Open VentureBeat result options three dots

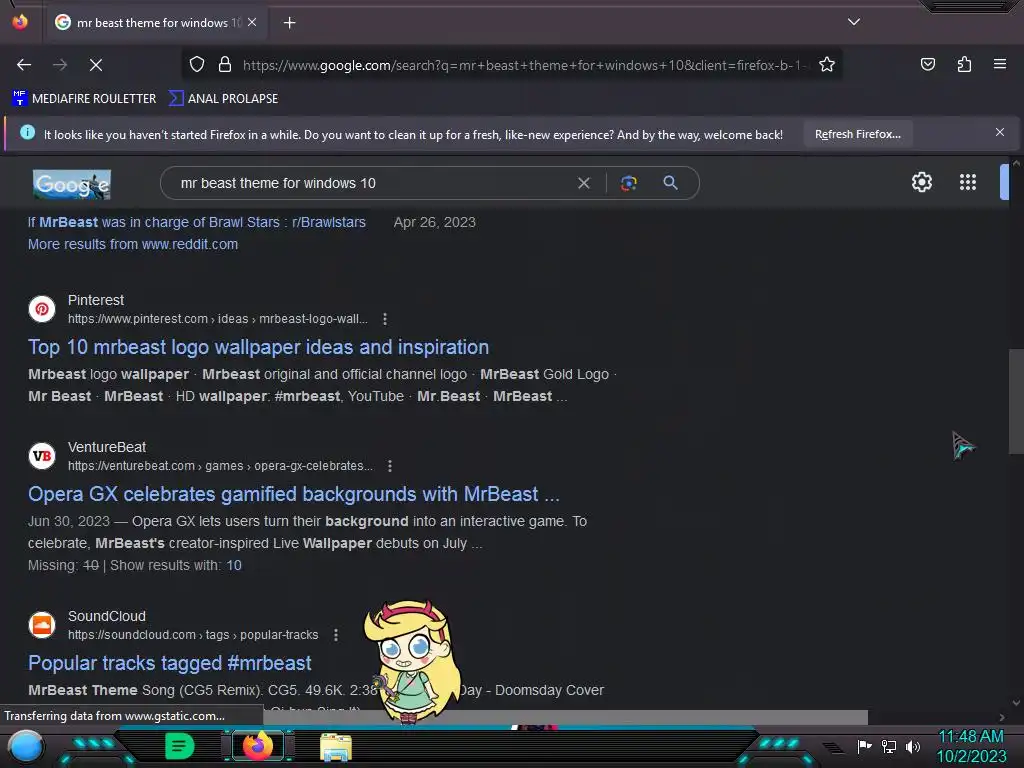pyautogui.click(x=390, y=466)
